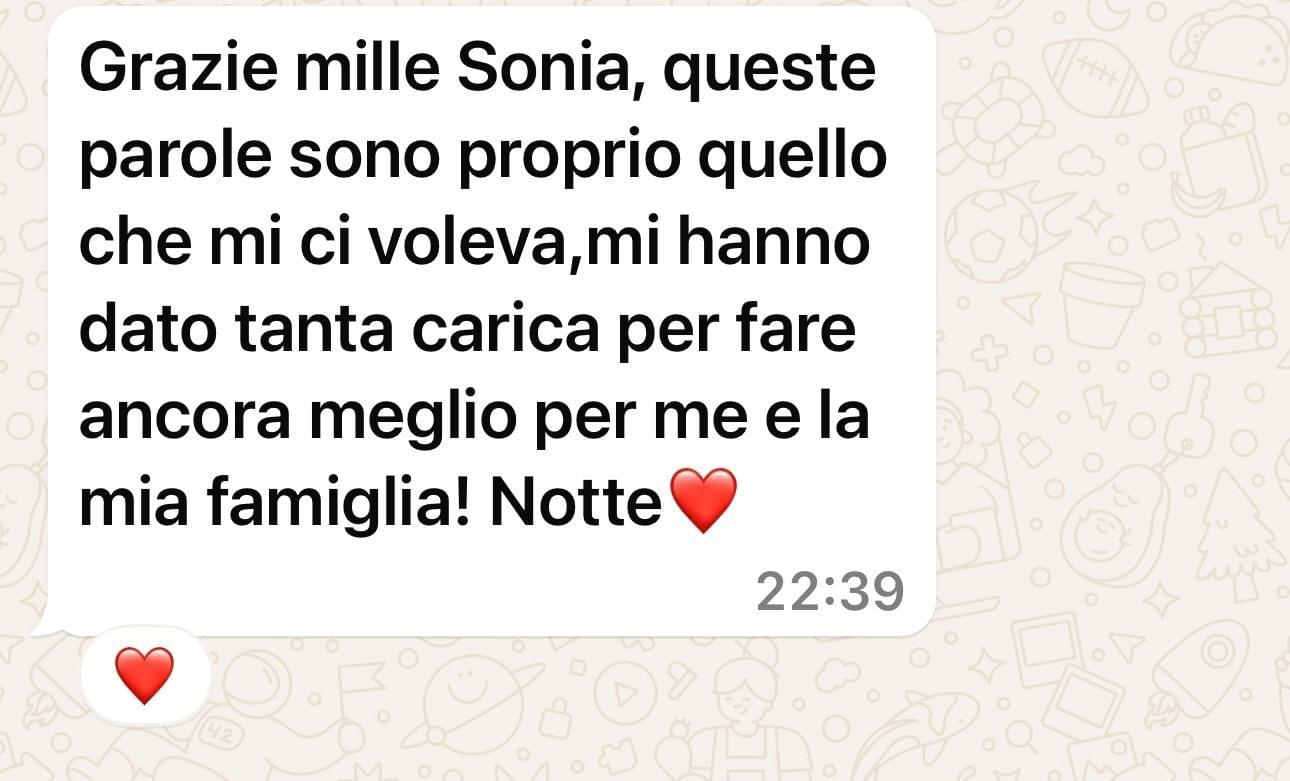Click the pine tree doodle in wallpaper
Image resolution: width=1290 pixels, height=781 pixels.
pos(1240,533)
